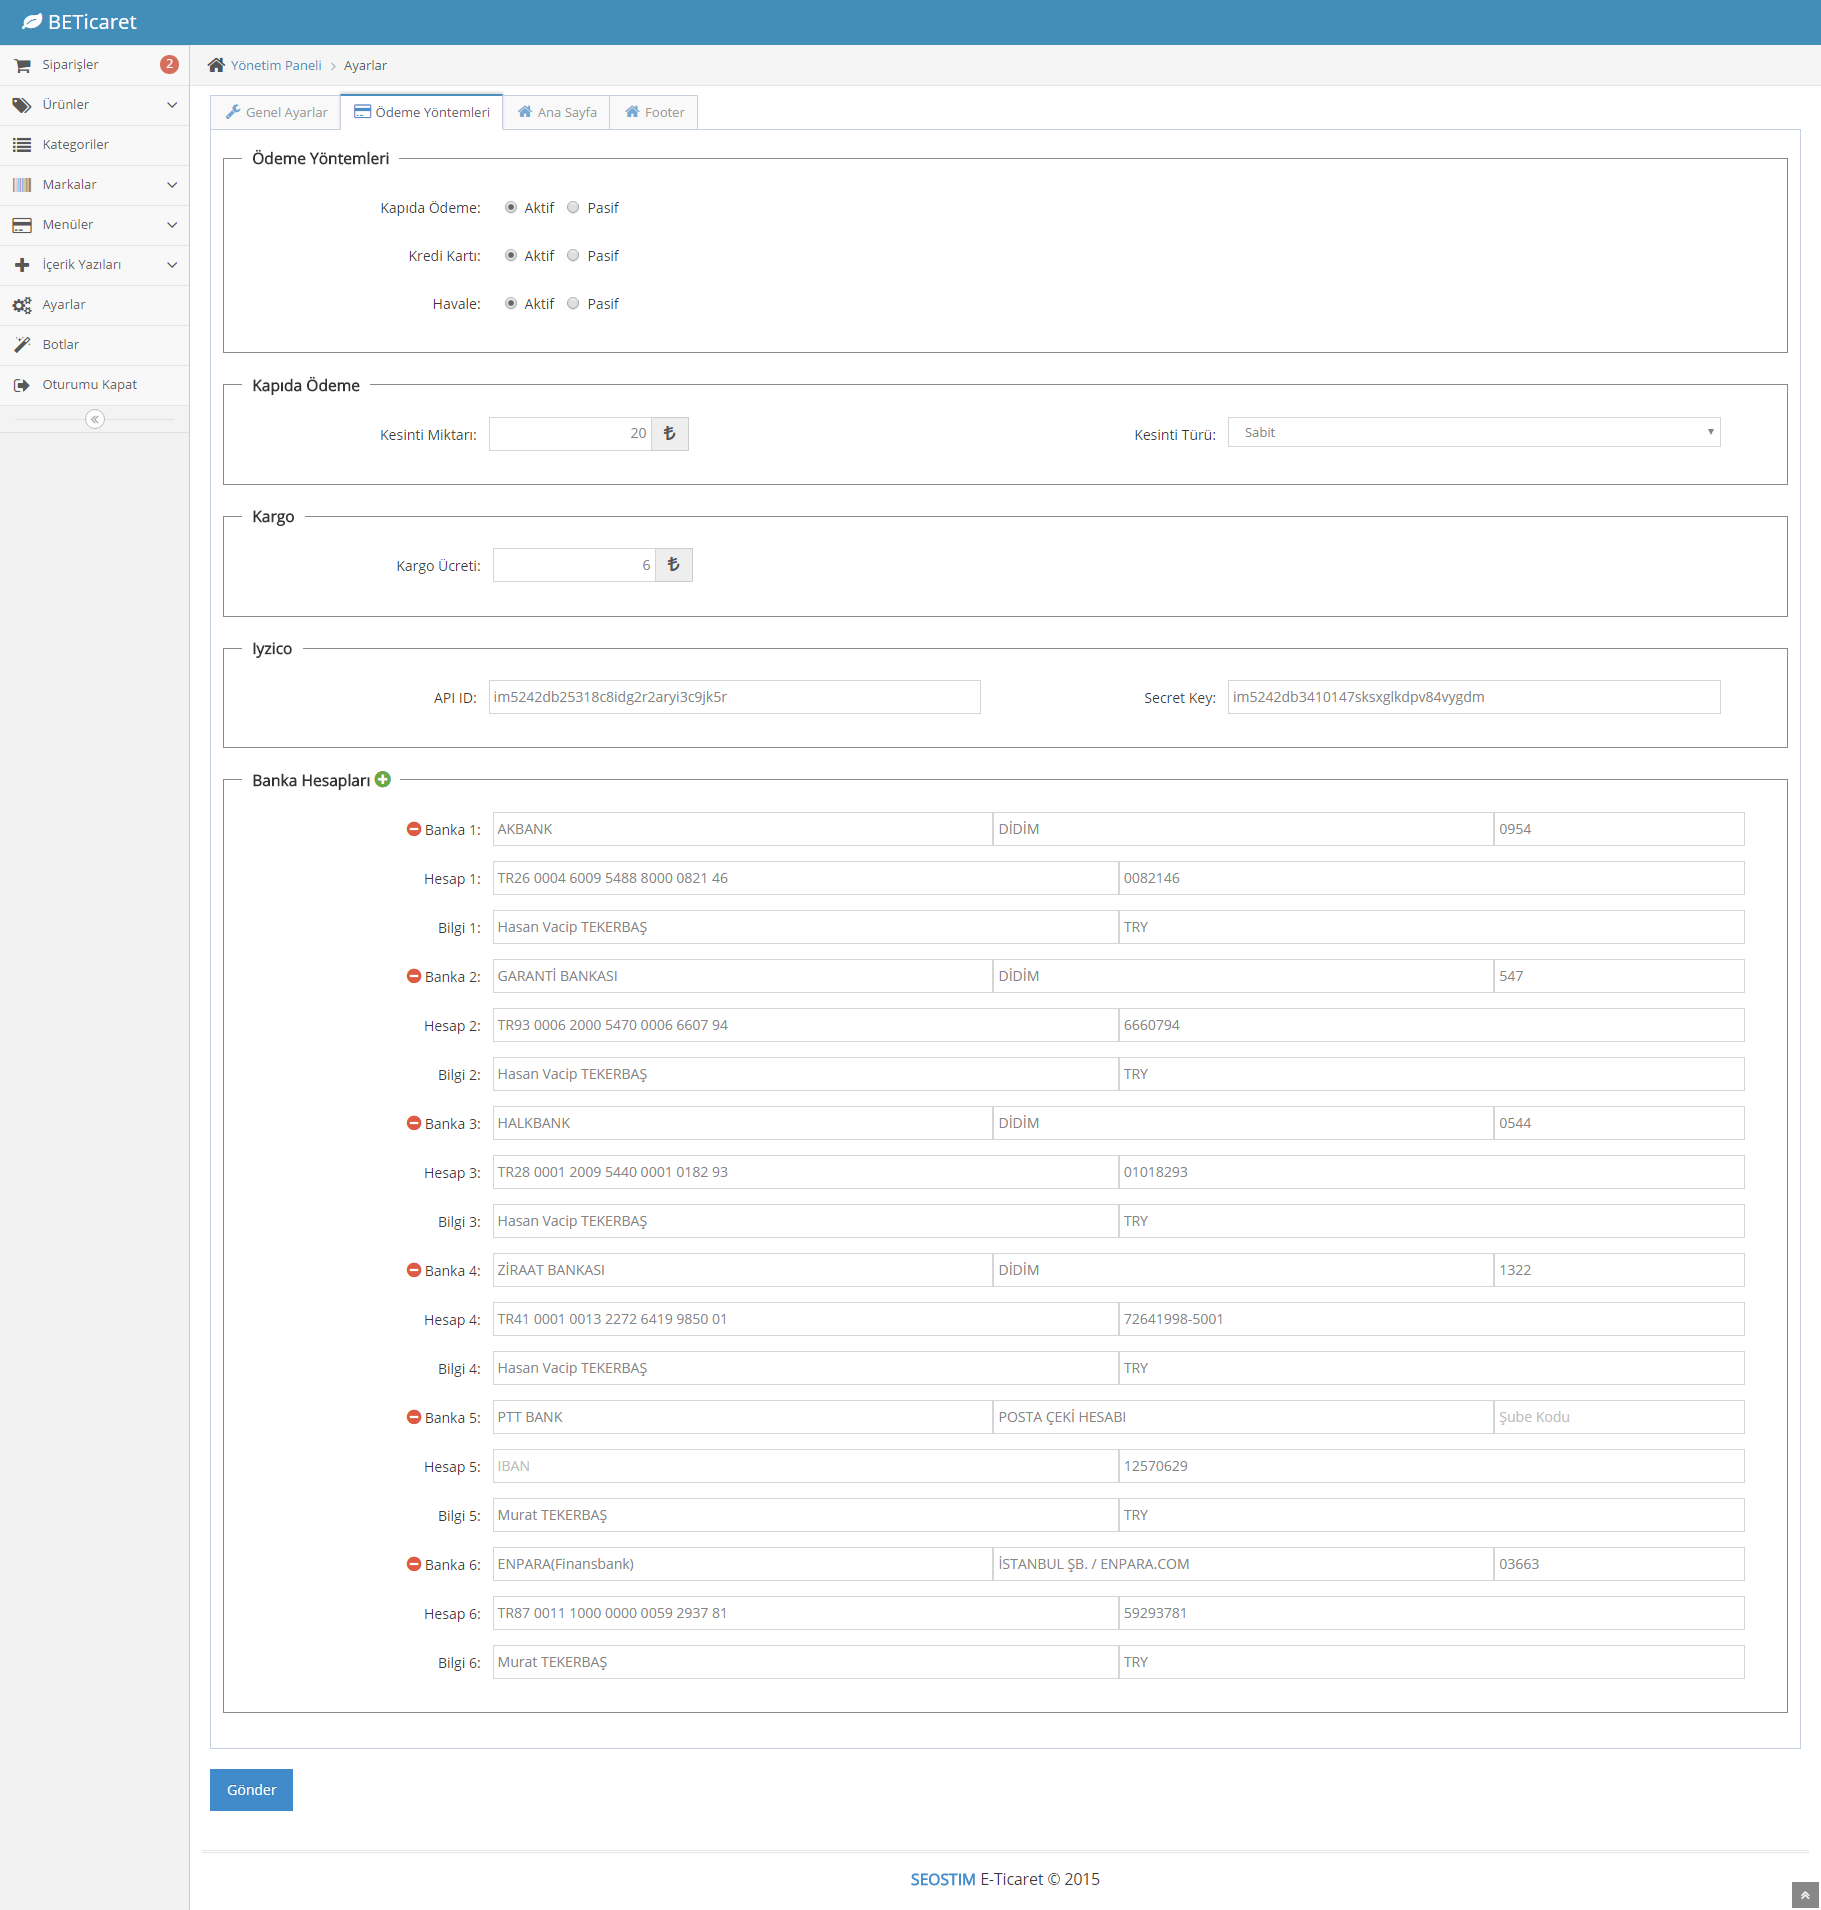Click the wrench icon on Genel Ayarlar tab
The height and width of the screenshot is (1910, 1821).
[x=233, y=112]
